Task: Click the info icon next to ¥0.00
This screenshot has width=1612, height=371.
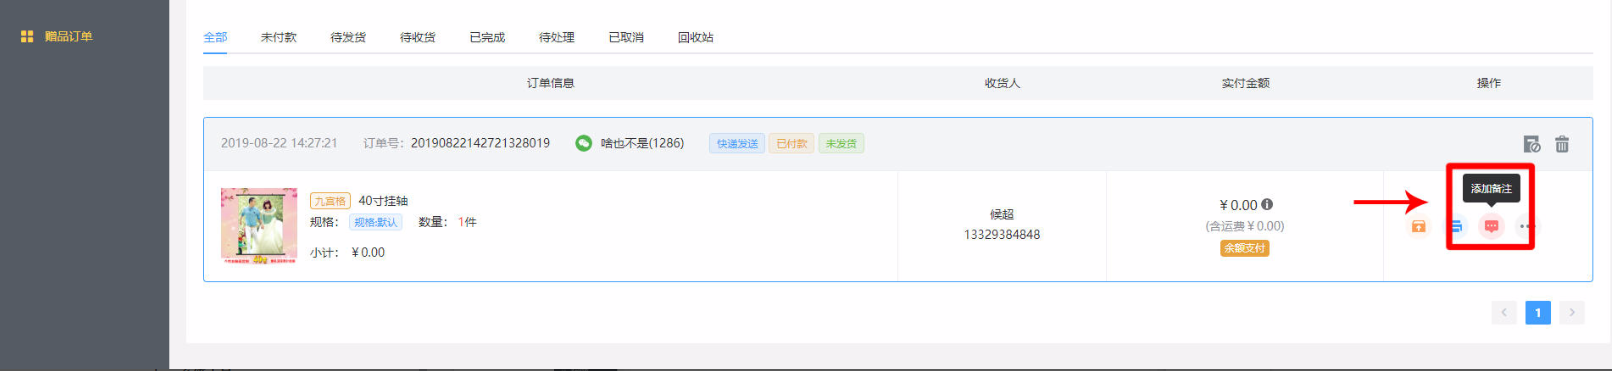Action: [x=1267, y=204]
